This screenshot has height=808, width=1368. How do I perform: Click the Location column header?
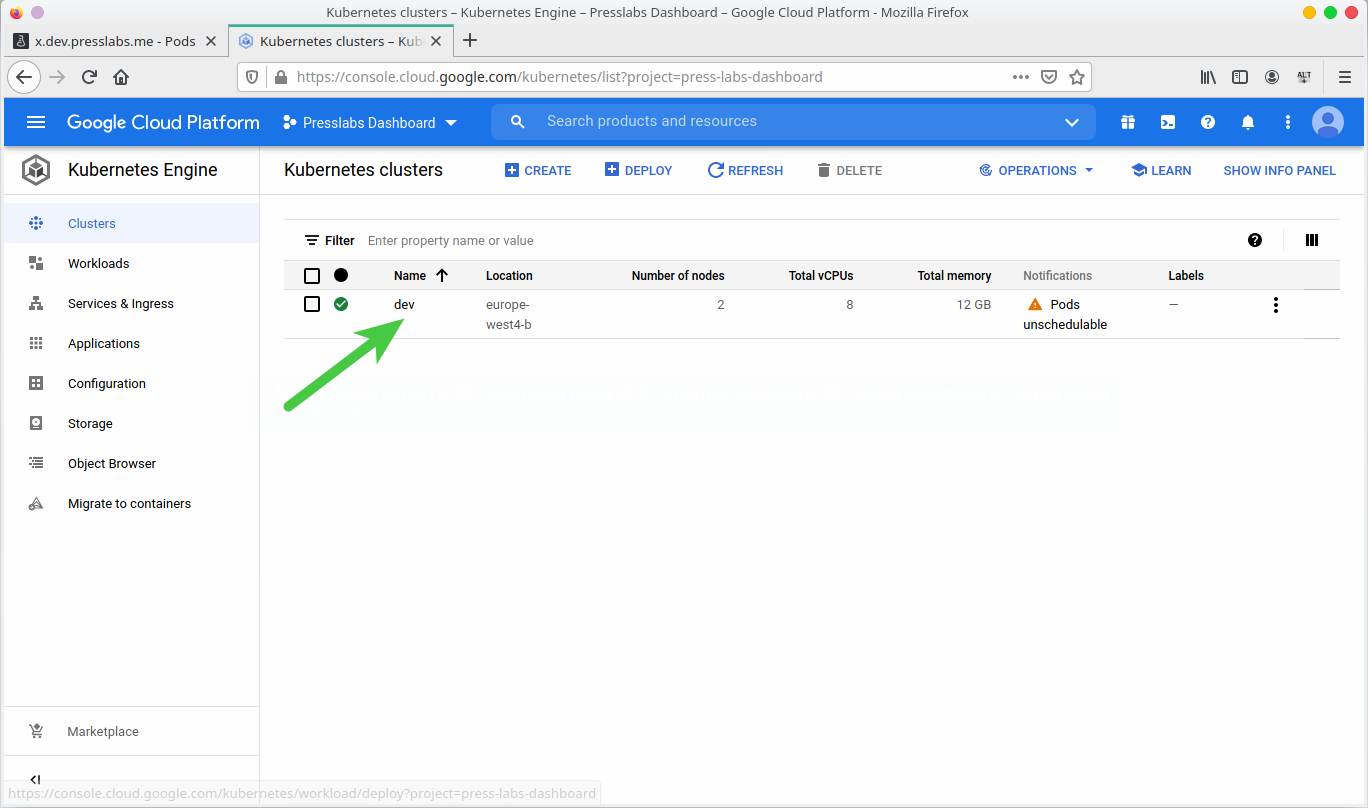pos(509,275)
